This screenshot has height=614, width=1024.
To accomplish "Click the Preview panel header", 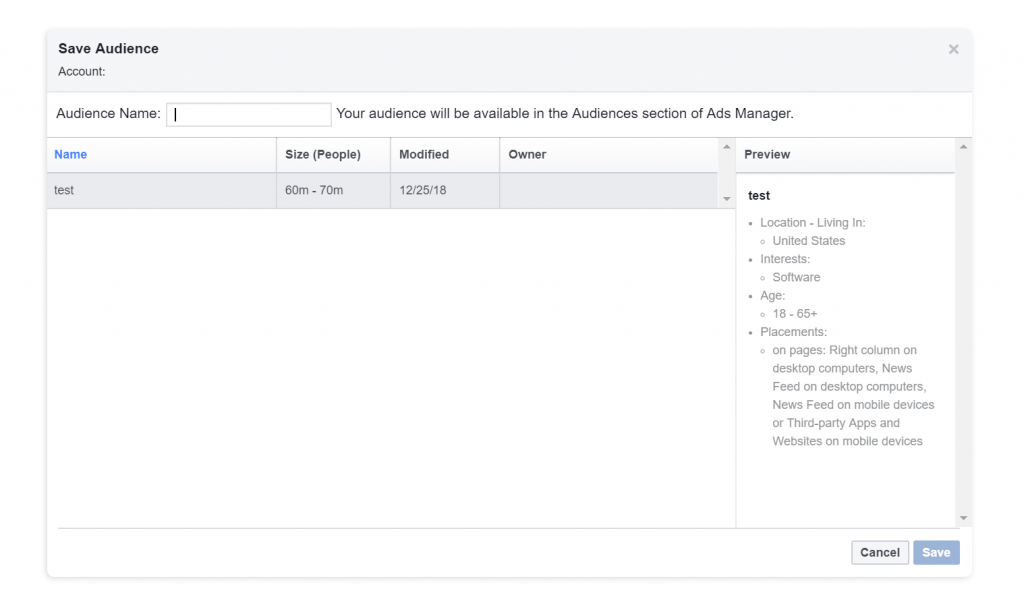I will [767, 155].
